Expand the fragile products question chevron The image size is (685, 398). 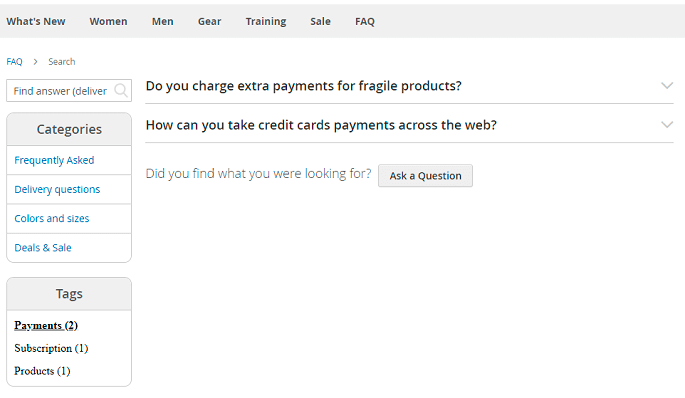click(667, 86)
